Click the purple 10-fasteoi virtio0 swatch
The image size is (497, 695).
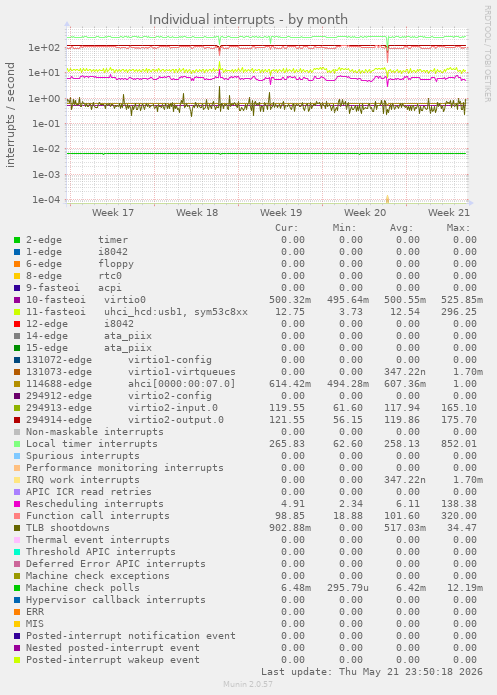point(17,300)
